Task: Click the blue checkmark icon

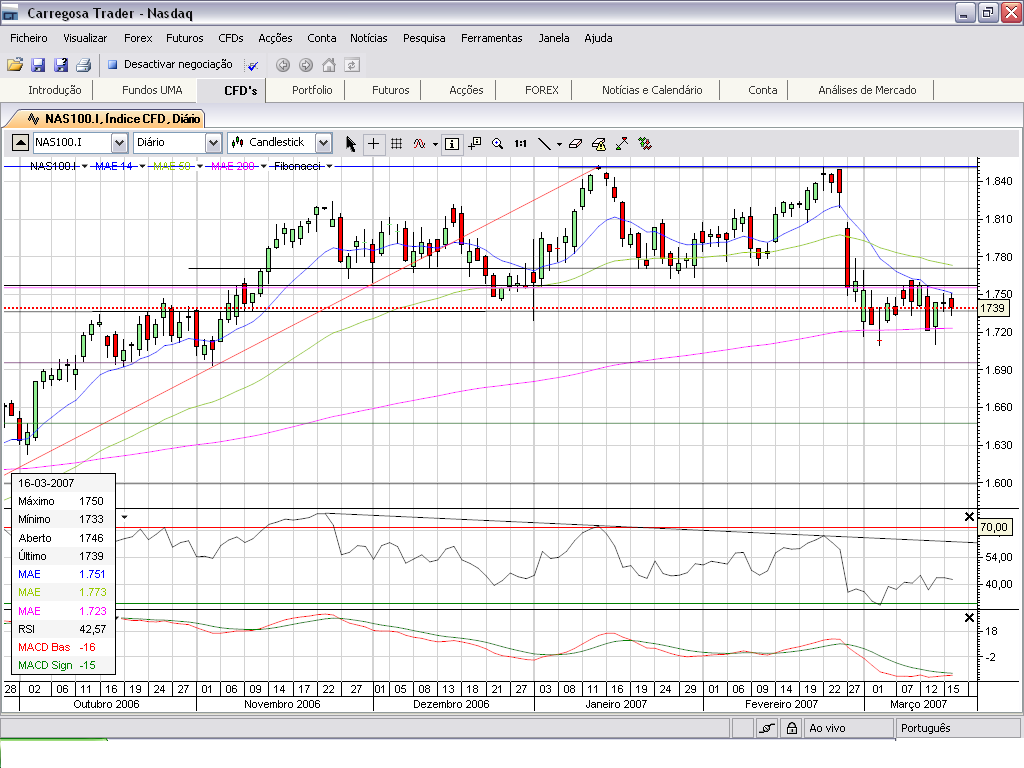Action: pos(252,65)
